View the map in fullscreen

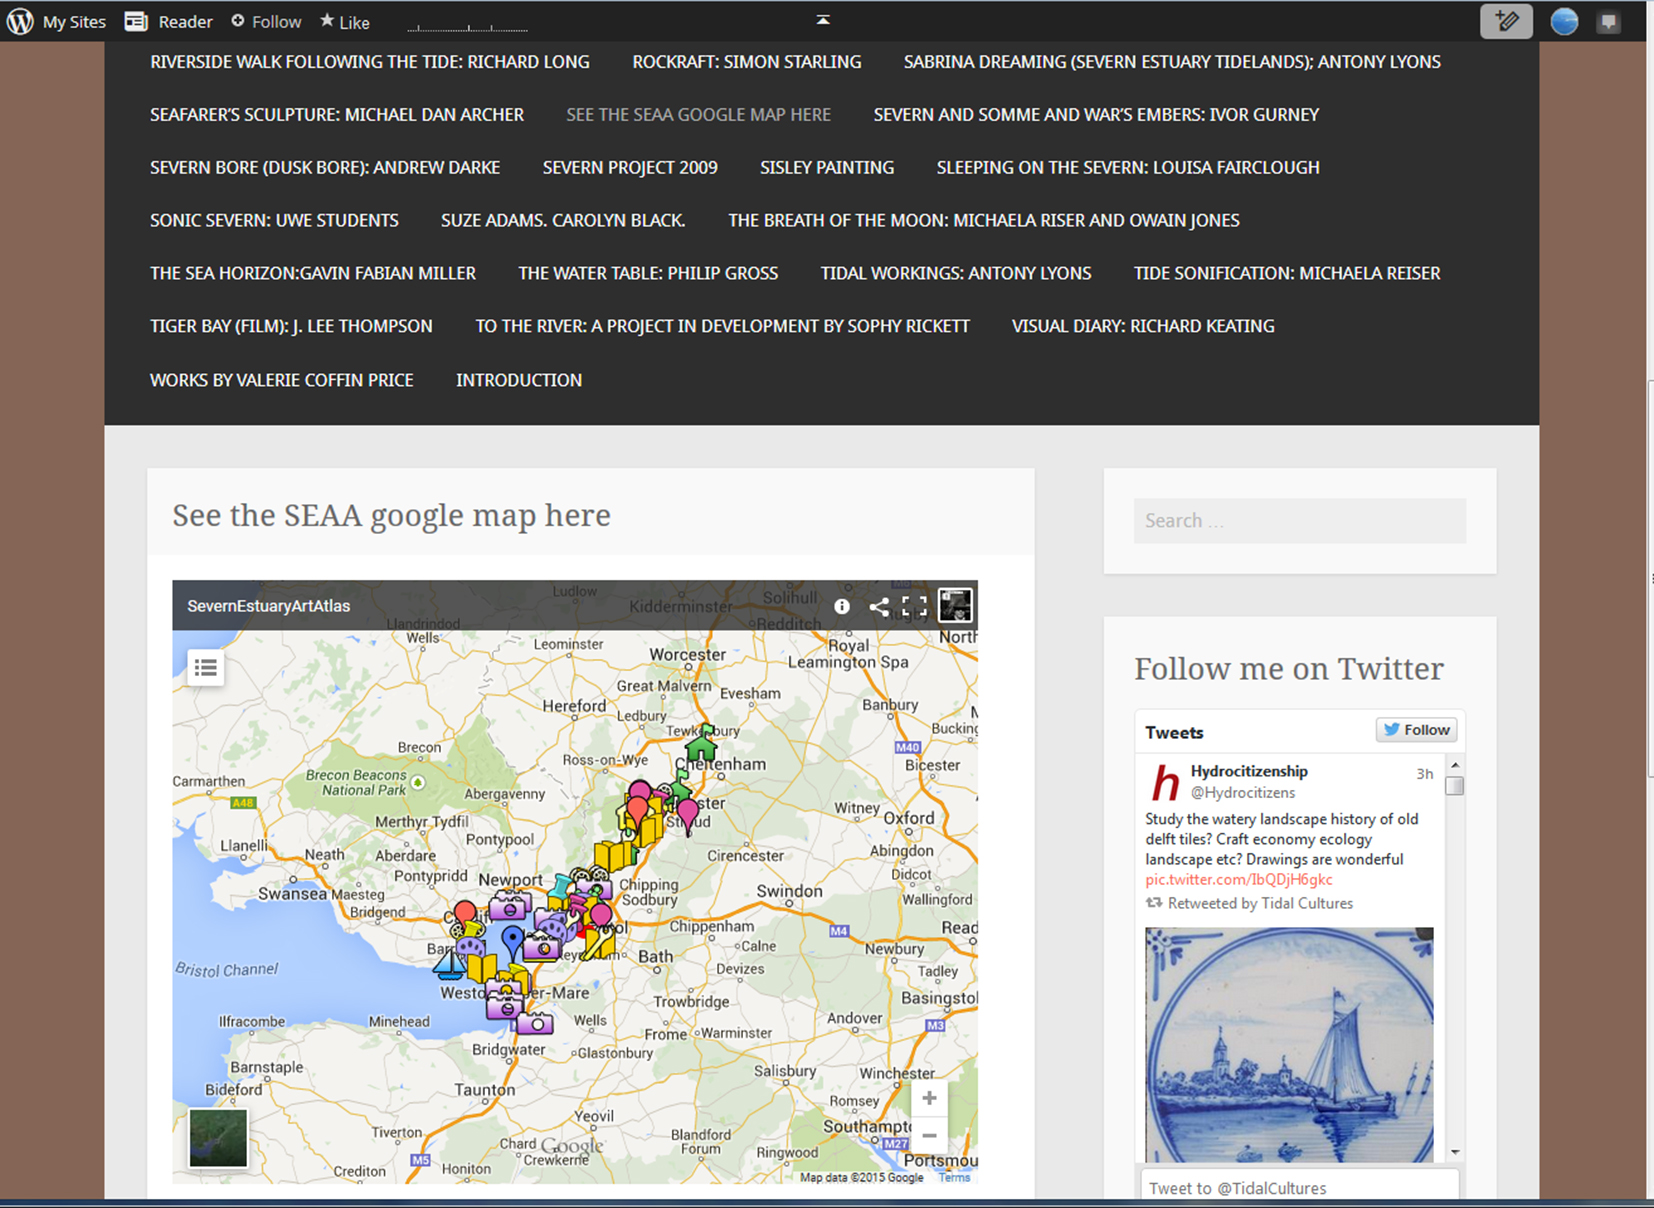click(x=914, y=606)
